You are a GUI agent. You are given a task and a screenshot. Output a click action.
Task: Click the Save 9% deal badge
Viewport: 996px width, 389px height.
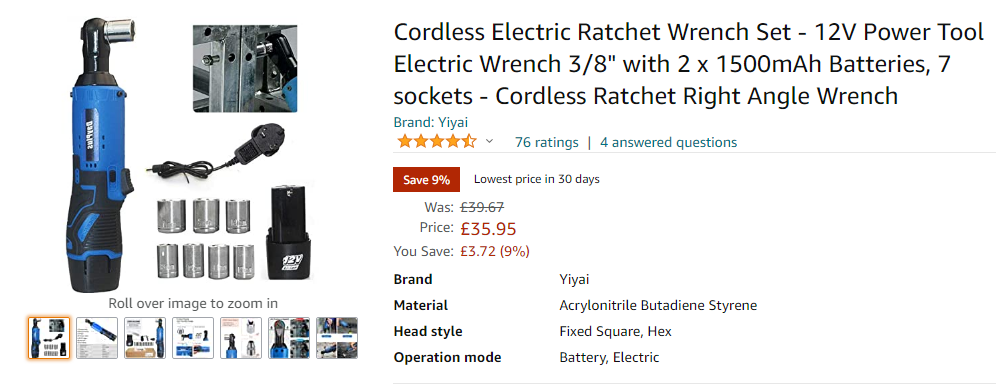click(426, 180)
